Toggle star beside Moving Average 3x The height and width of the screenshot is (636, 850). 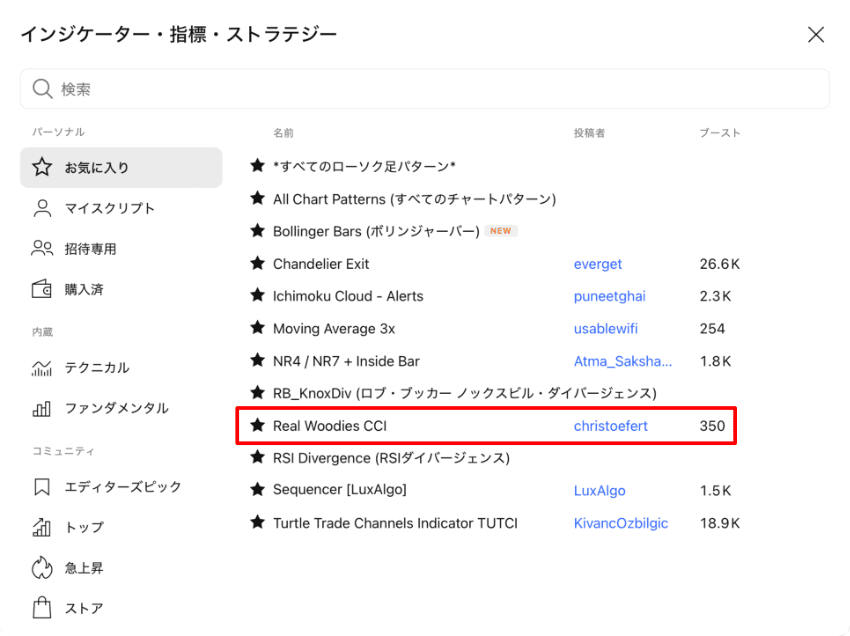click(257, 328)
